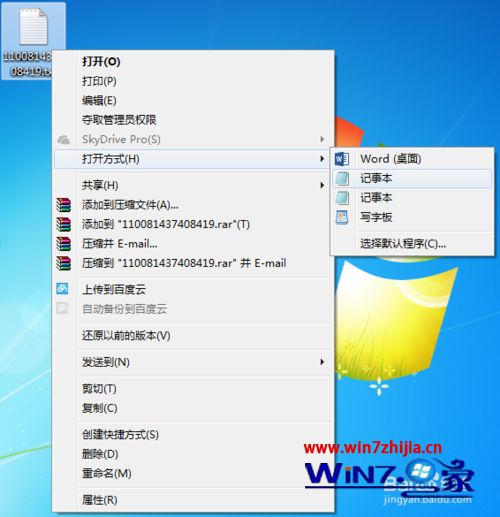
Task: Click the desktop file name label 11008143...
Action: point(27,63)
